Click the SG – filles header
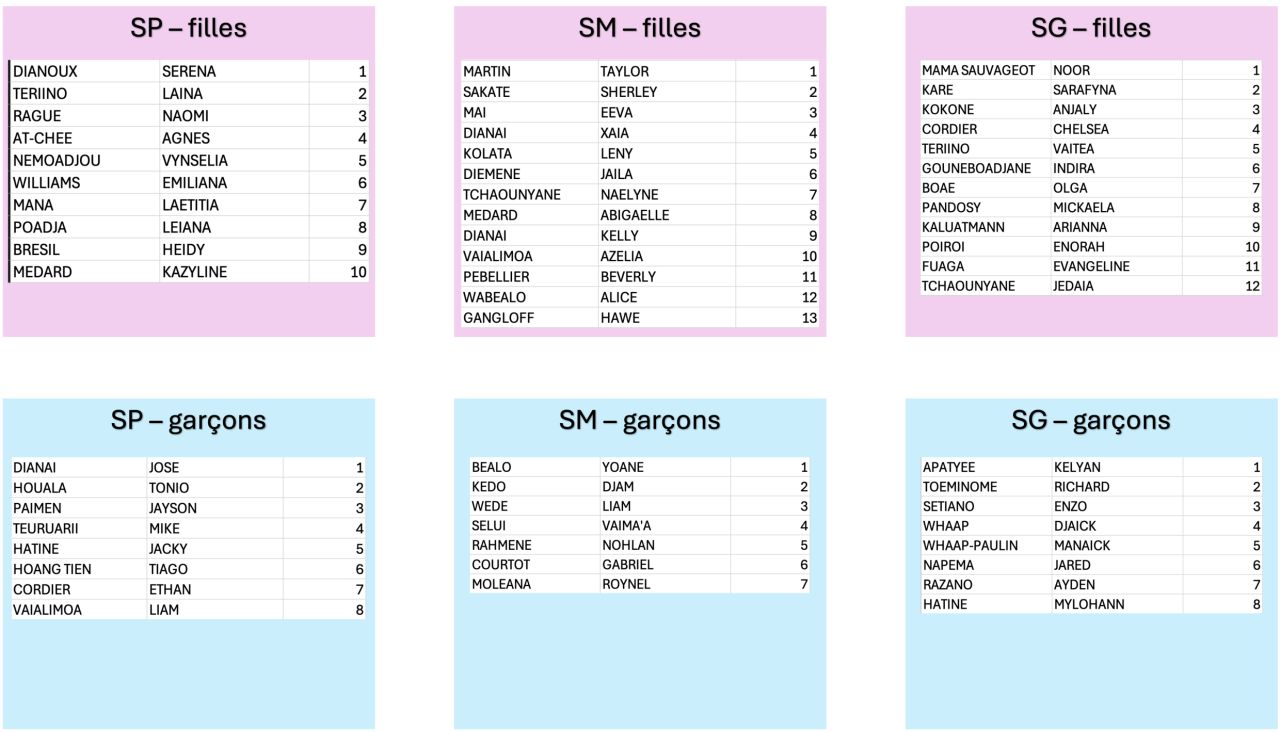This screenshot has width=1280, height=732. tap(1091, 28)
